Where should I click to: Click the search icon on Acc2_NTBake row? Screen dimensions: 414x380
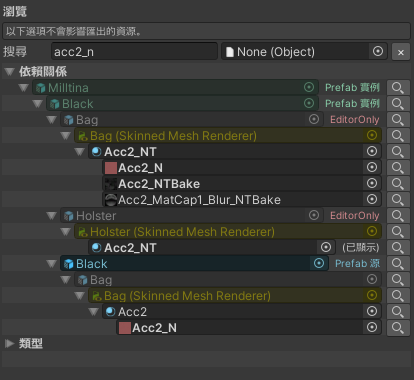[398, 184]
